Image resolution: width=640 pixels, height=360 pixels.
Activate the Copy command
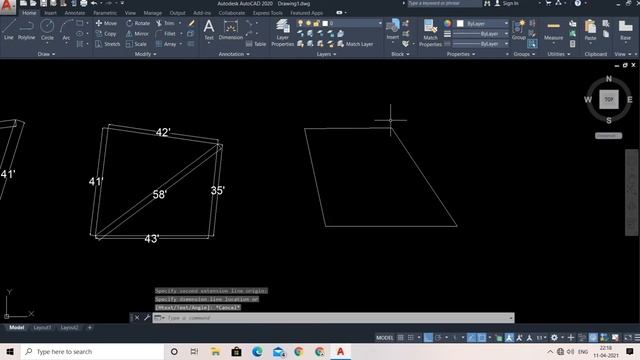point(106,33)
